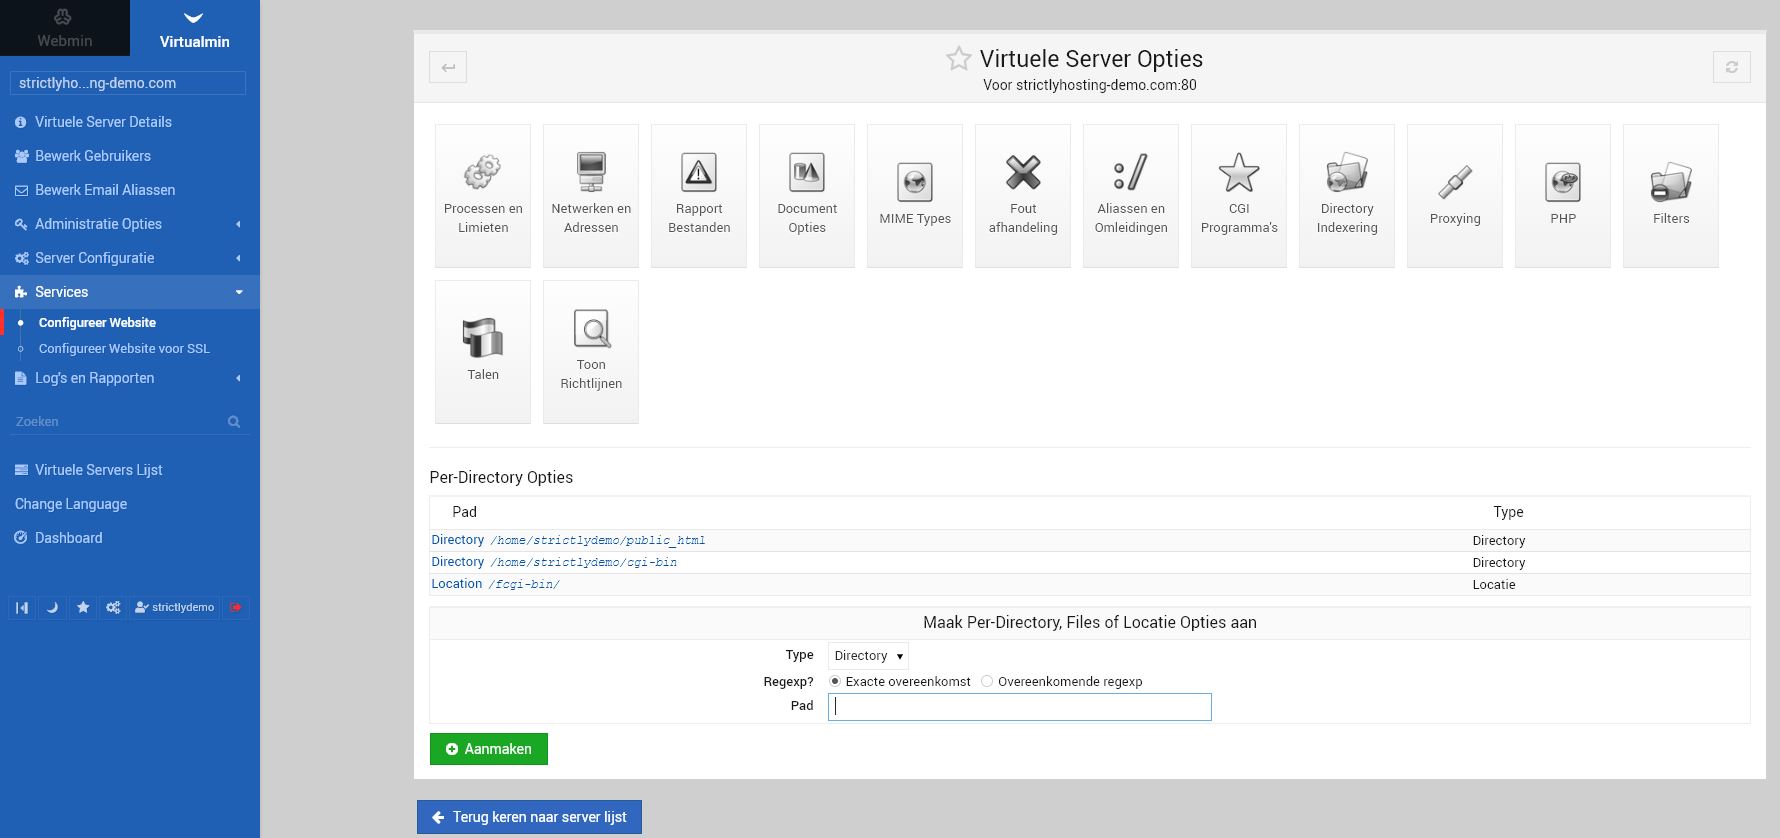This screenshot has height=838, width=1780.
Task: Switch to the Virtualmin tab
Action: [195, 28]
